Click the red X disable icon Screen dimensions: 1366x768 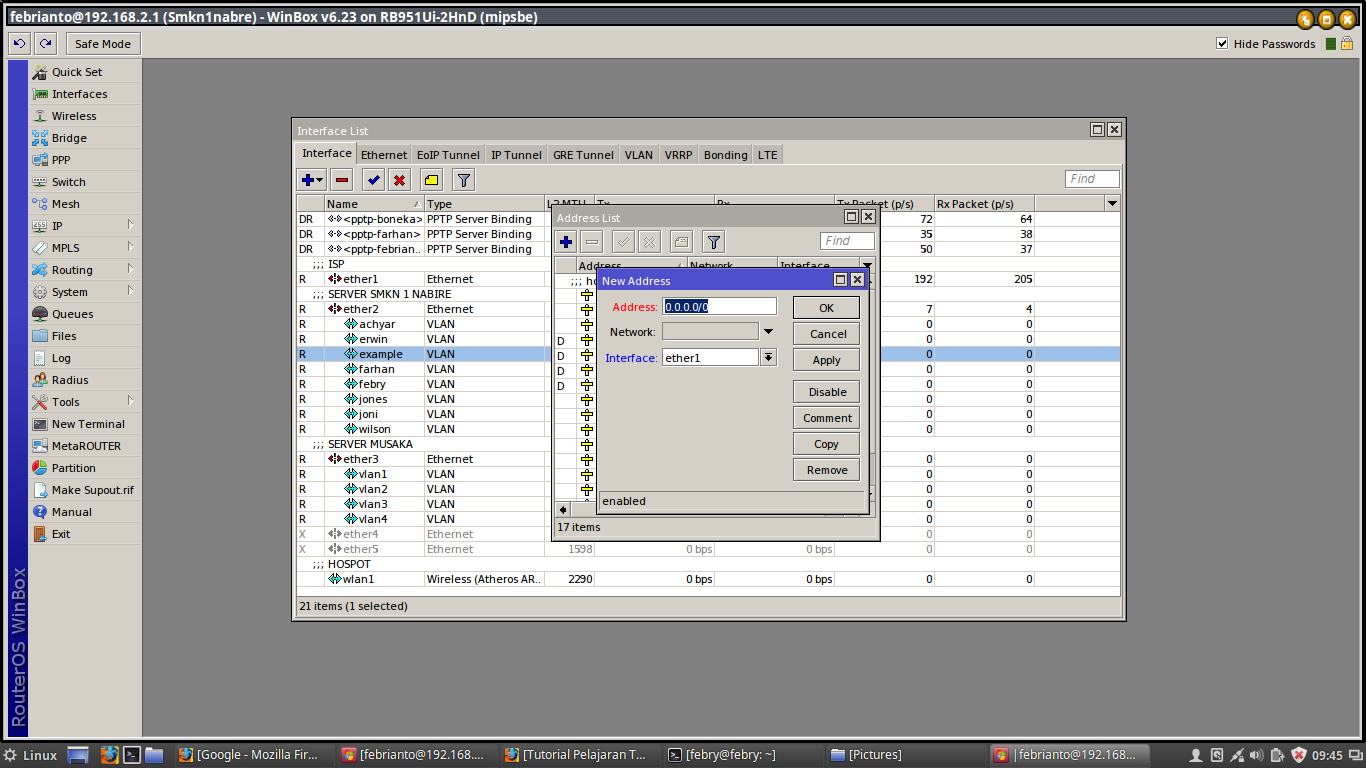click(399, 180)
